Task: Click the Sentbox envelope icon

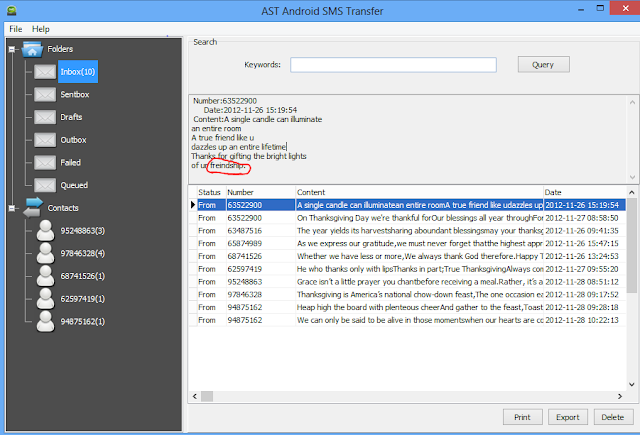Action: tap(45, 95)
